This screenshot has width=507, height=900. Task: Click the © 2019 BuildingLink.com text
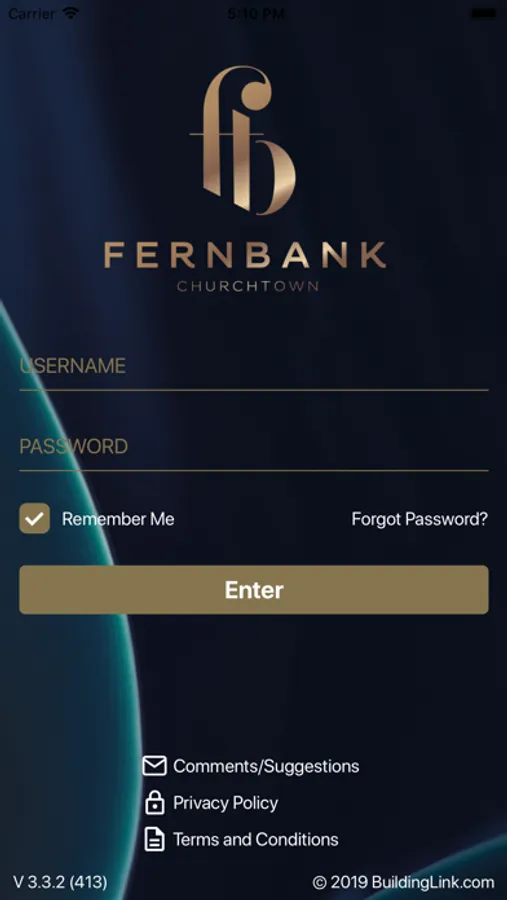click(403, 882)
